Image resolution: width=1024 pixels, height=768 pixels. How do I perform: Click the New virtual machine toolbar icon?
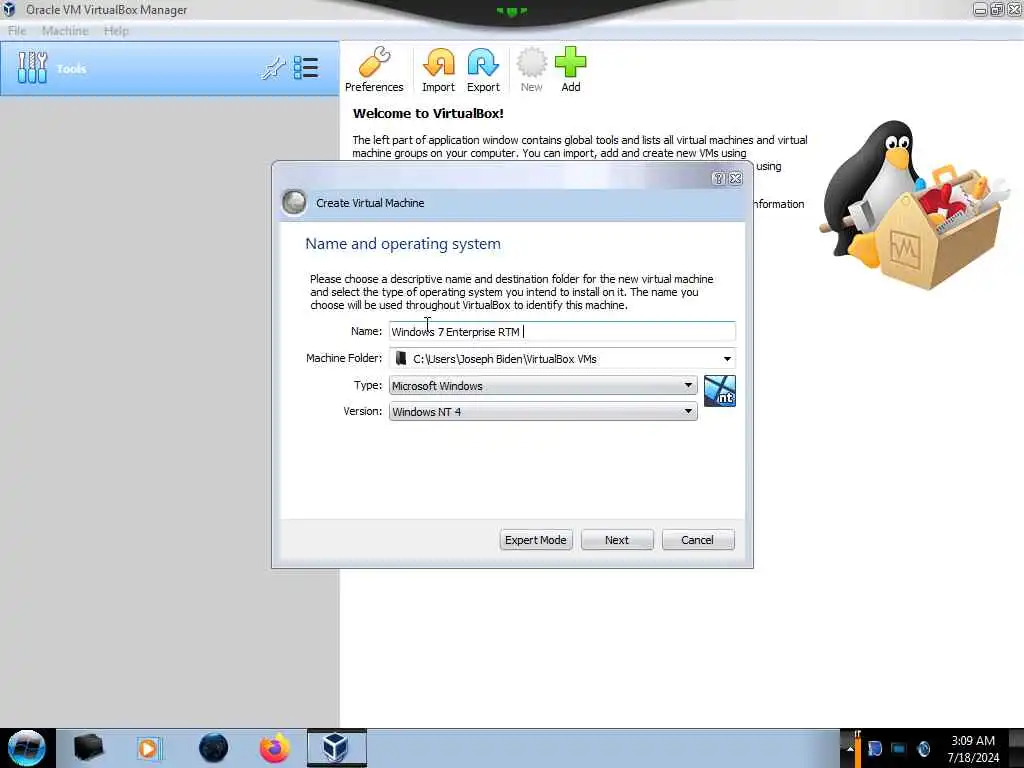[x=531, y=70]
